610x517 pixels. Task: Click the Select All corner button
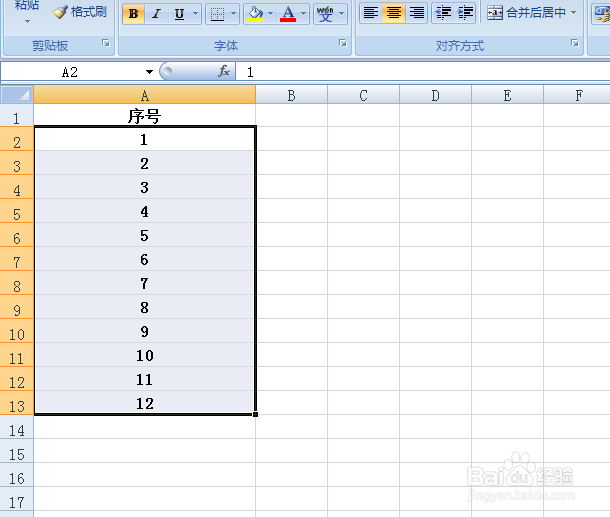pyautogui.click(x=17, y=95)
